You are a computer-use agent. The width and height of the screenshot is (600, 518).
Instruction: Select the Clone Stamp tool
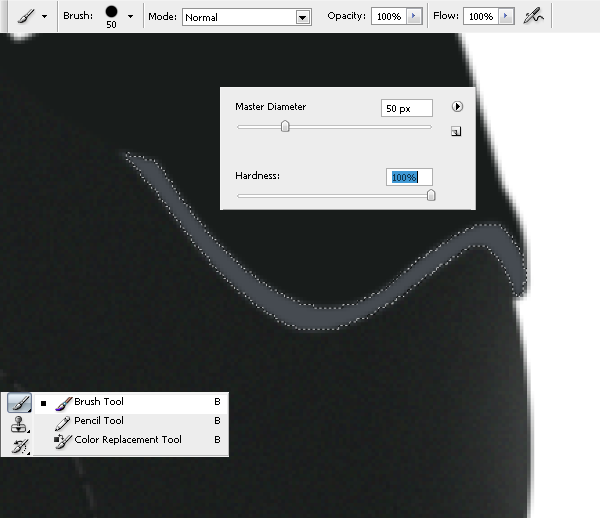[19, 425]
